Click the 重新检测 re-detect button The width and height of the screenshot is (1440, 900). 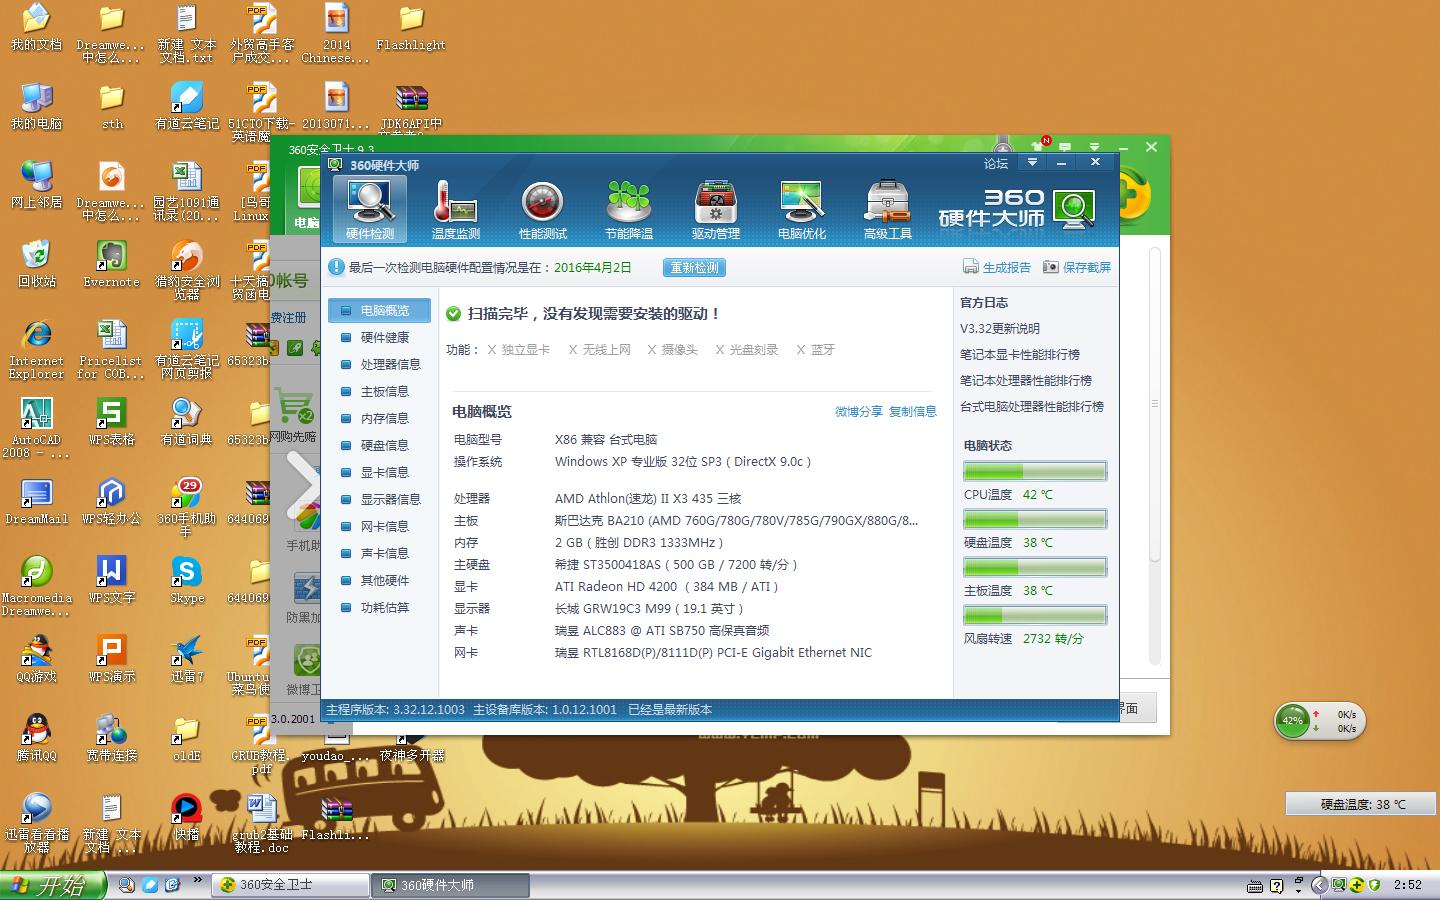tap(694, 268)
